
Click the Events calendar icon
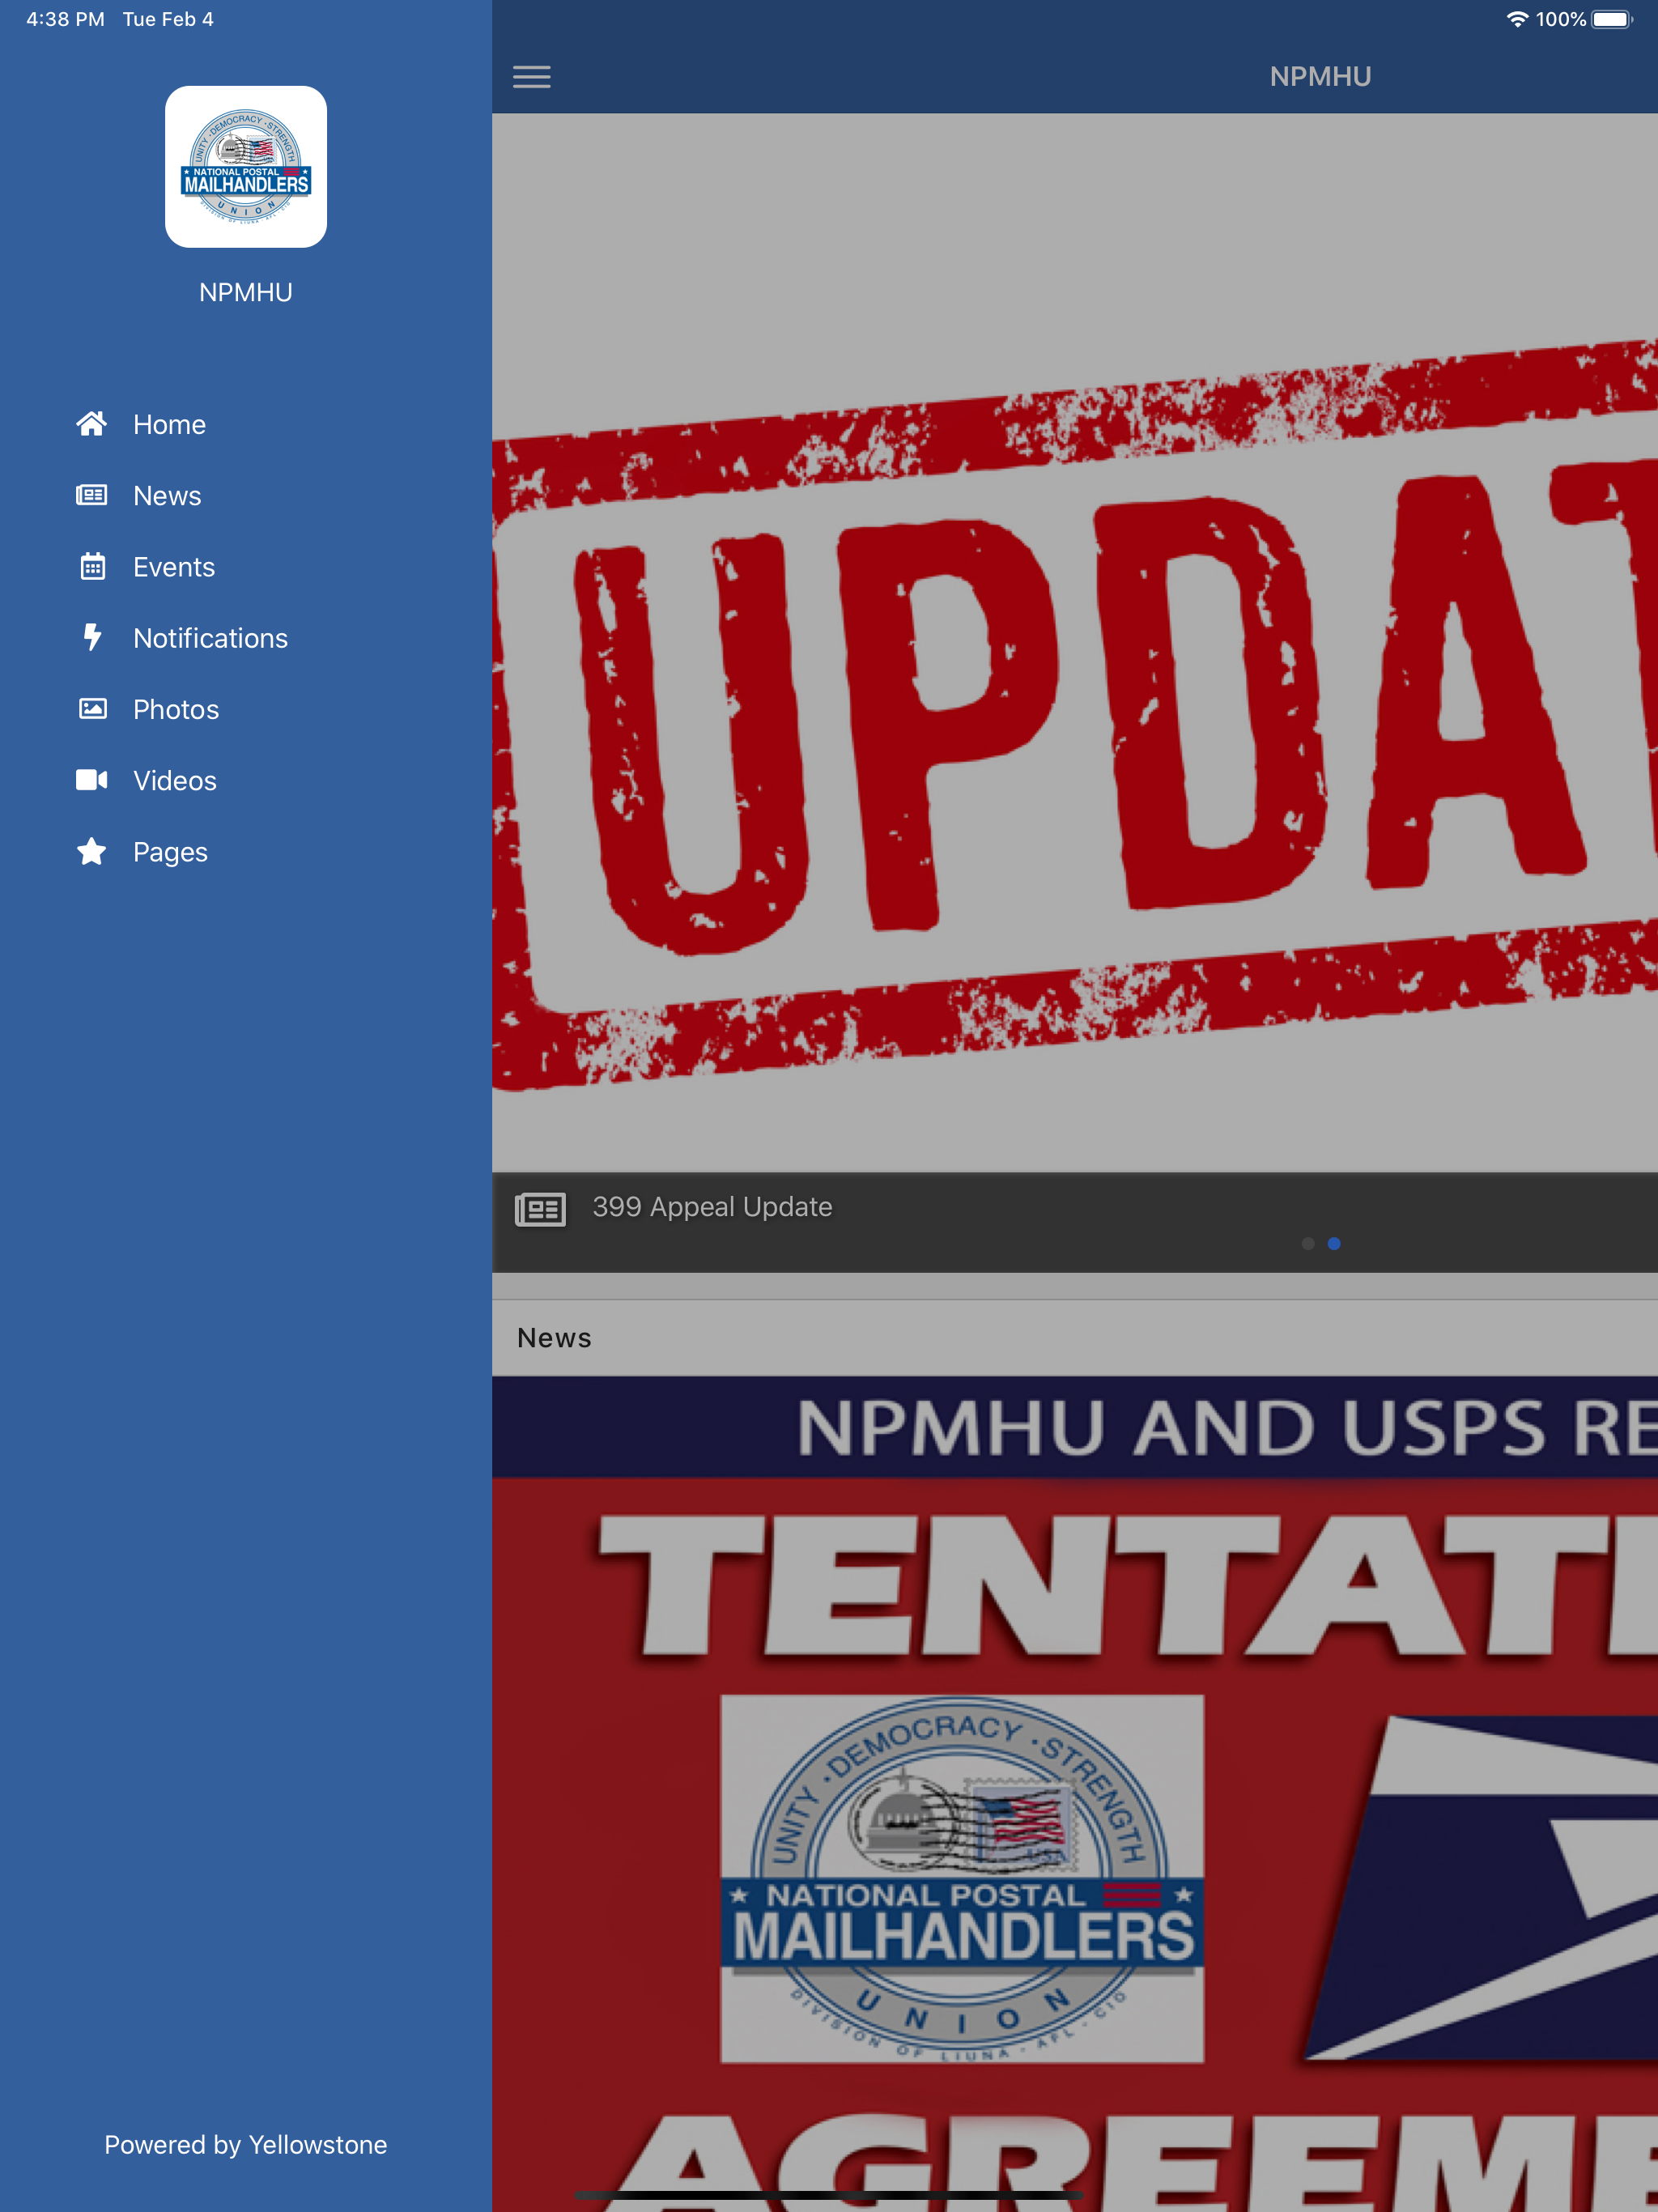[x=92, y=566]
